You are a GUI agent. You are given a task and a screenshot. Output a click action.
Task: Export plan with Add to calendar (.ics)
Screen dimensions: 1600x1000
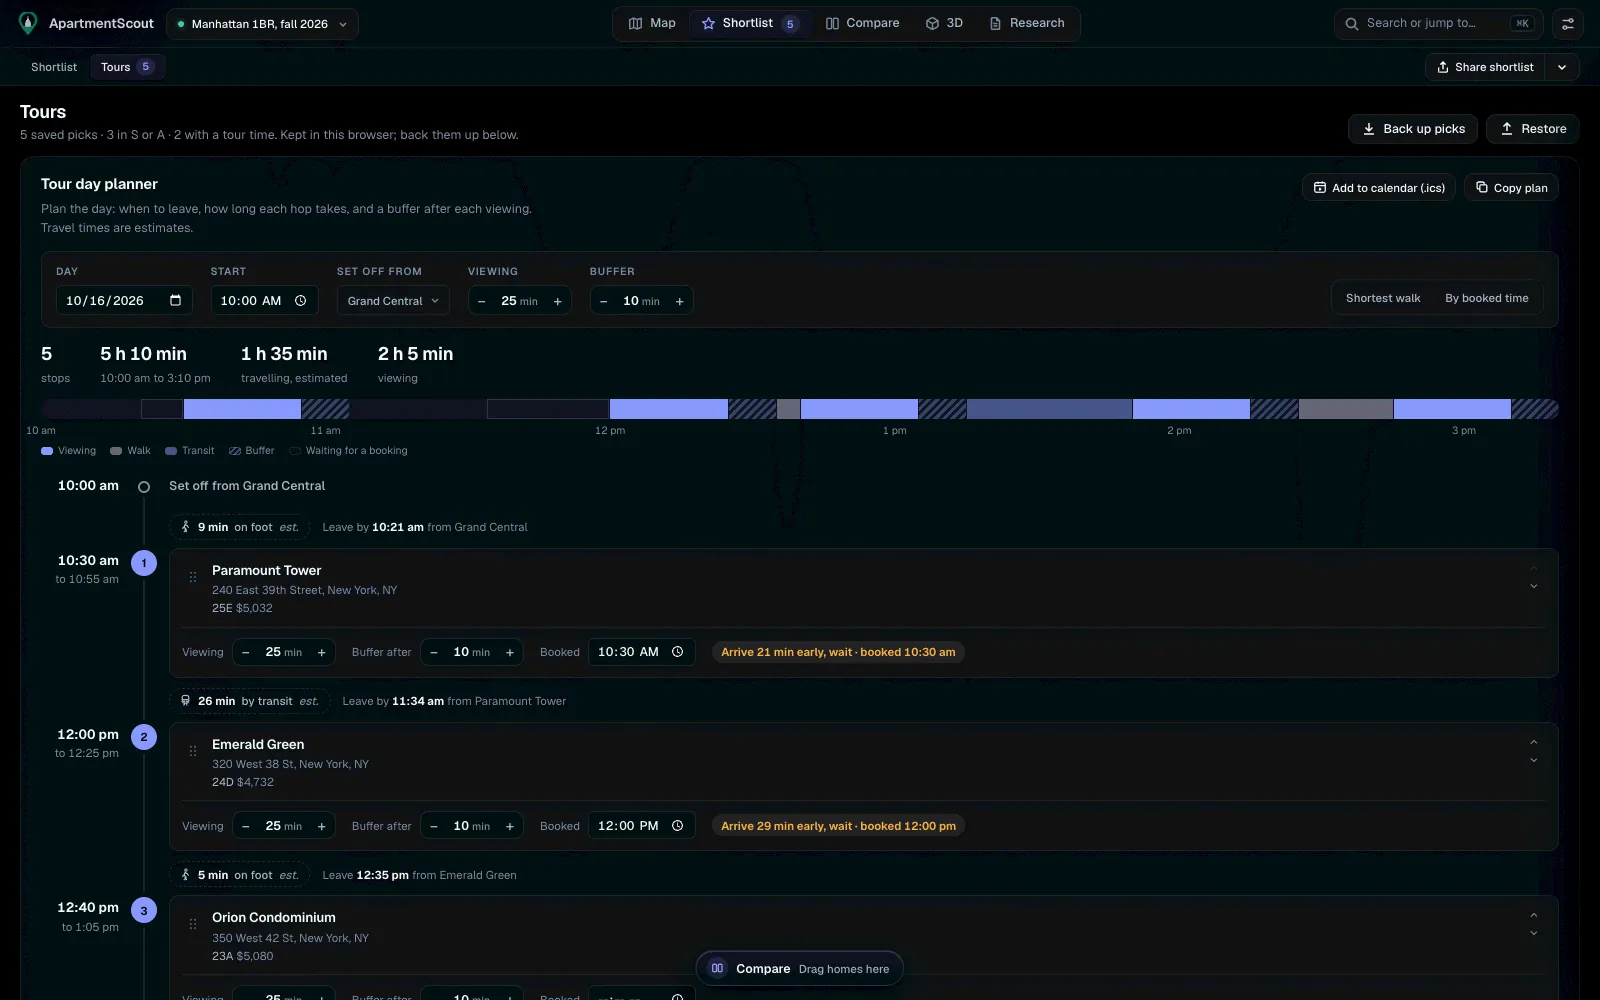point(1379,188)
